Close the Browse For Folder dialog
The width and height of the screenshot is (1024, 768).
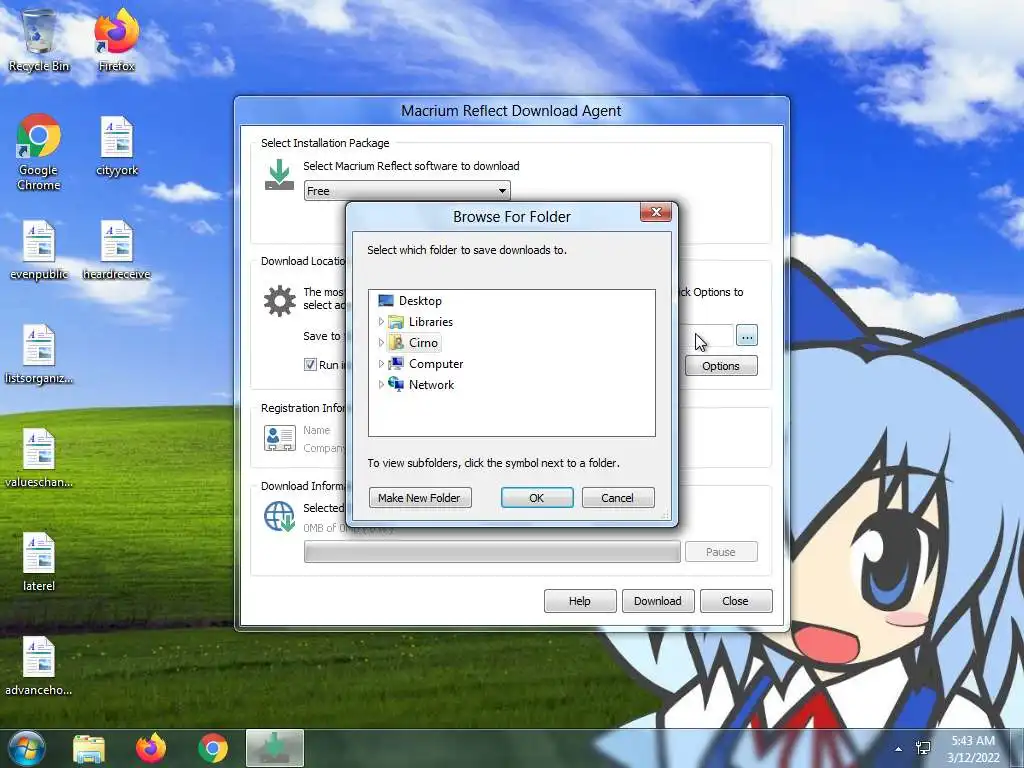656,212
